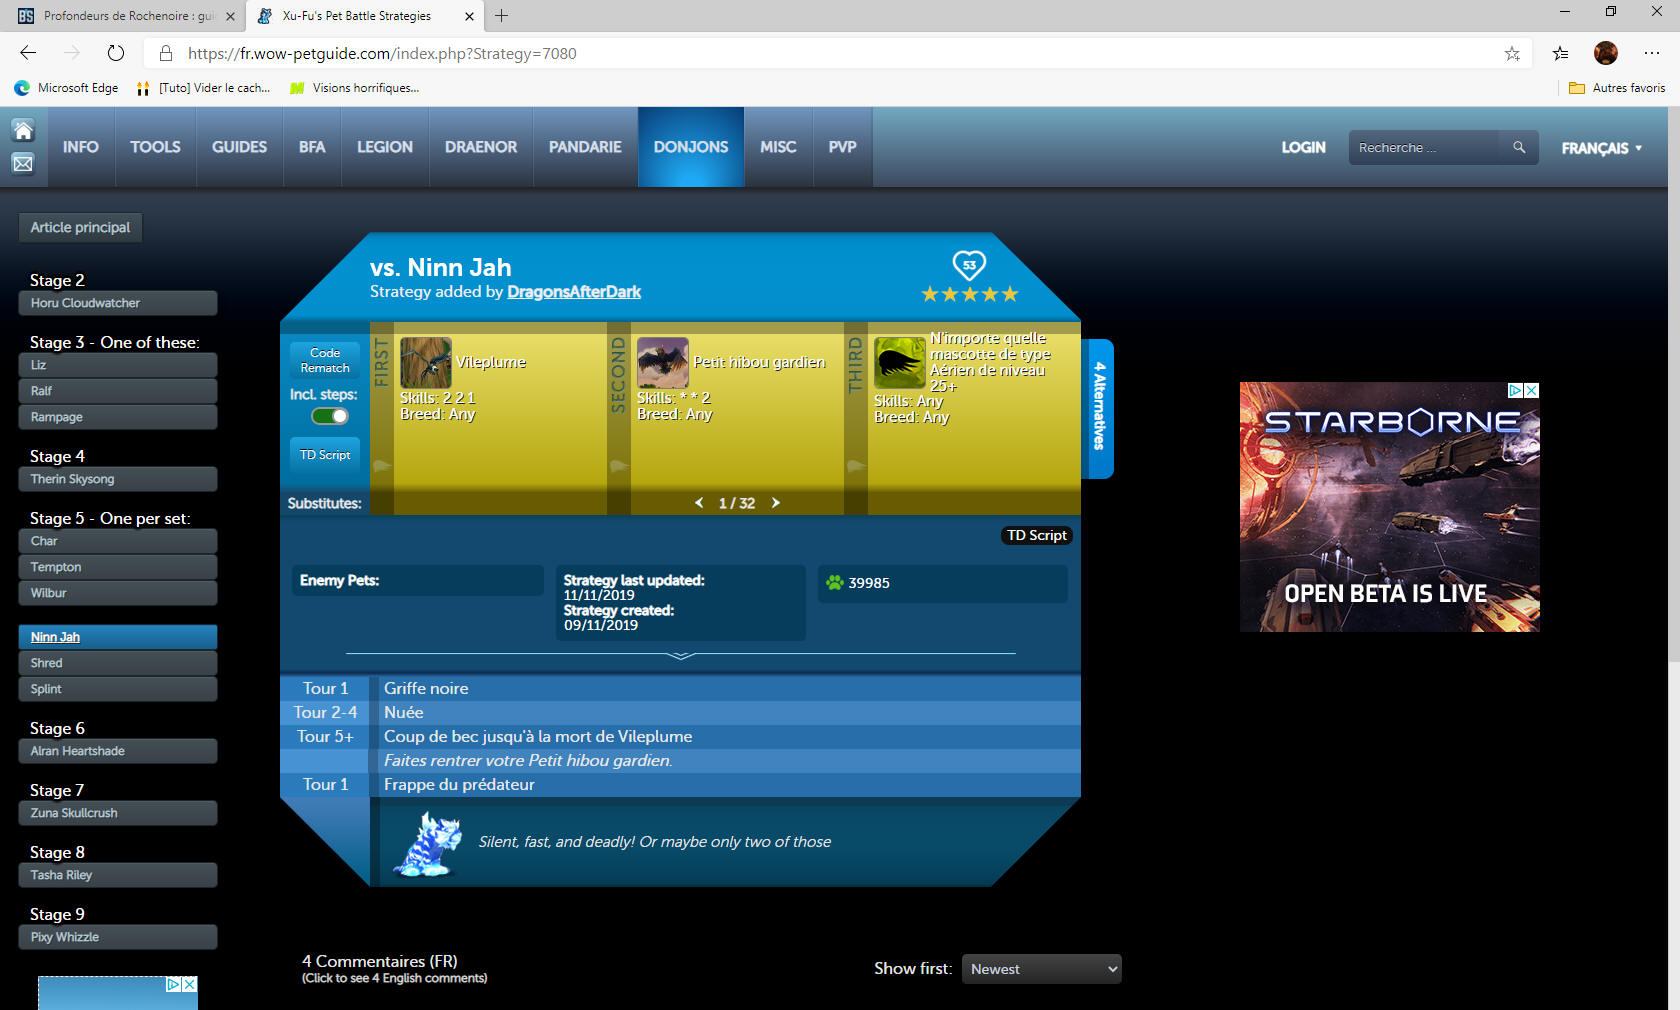Viewport: 1680px width, 1010px height.
Task: Go back using browser back arrow
Action: pos(28,53)
